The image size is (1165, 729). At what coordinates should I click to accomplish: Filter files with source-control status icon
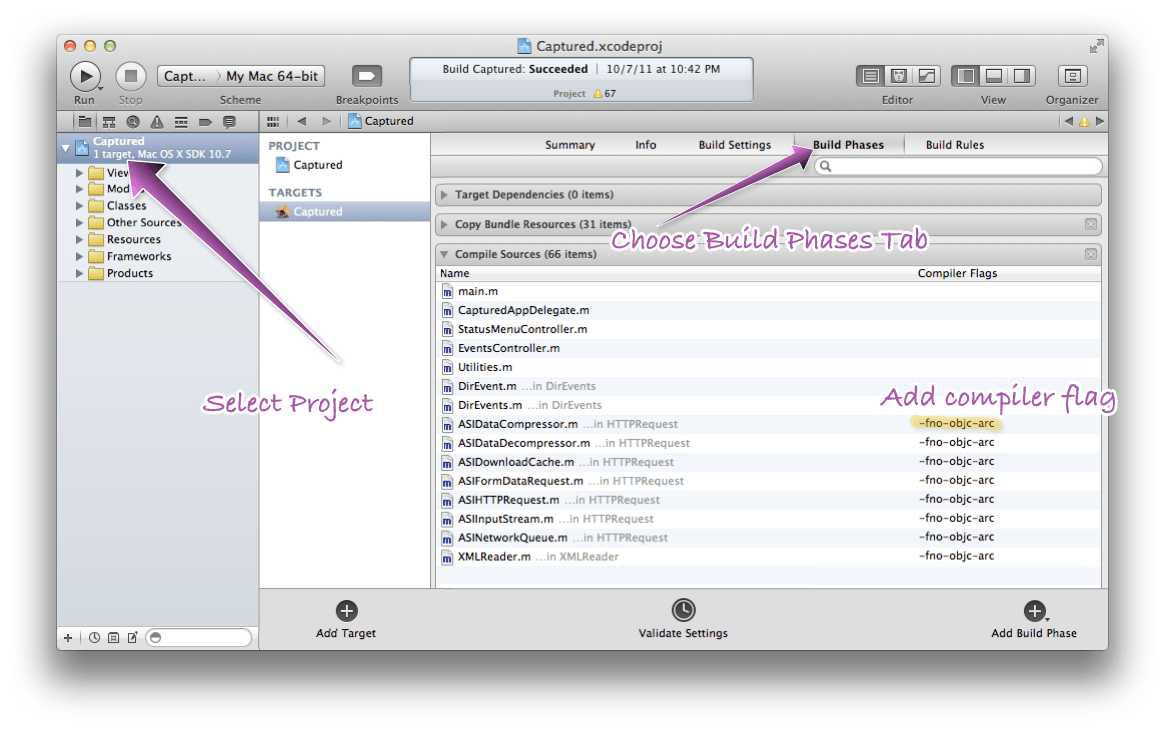pyautogui.click(x=114, y=638)
